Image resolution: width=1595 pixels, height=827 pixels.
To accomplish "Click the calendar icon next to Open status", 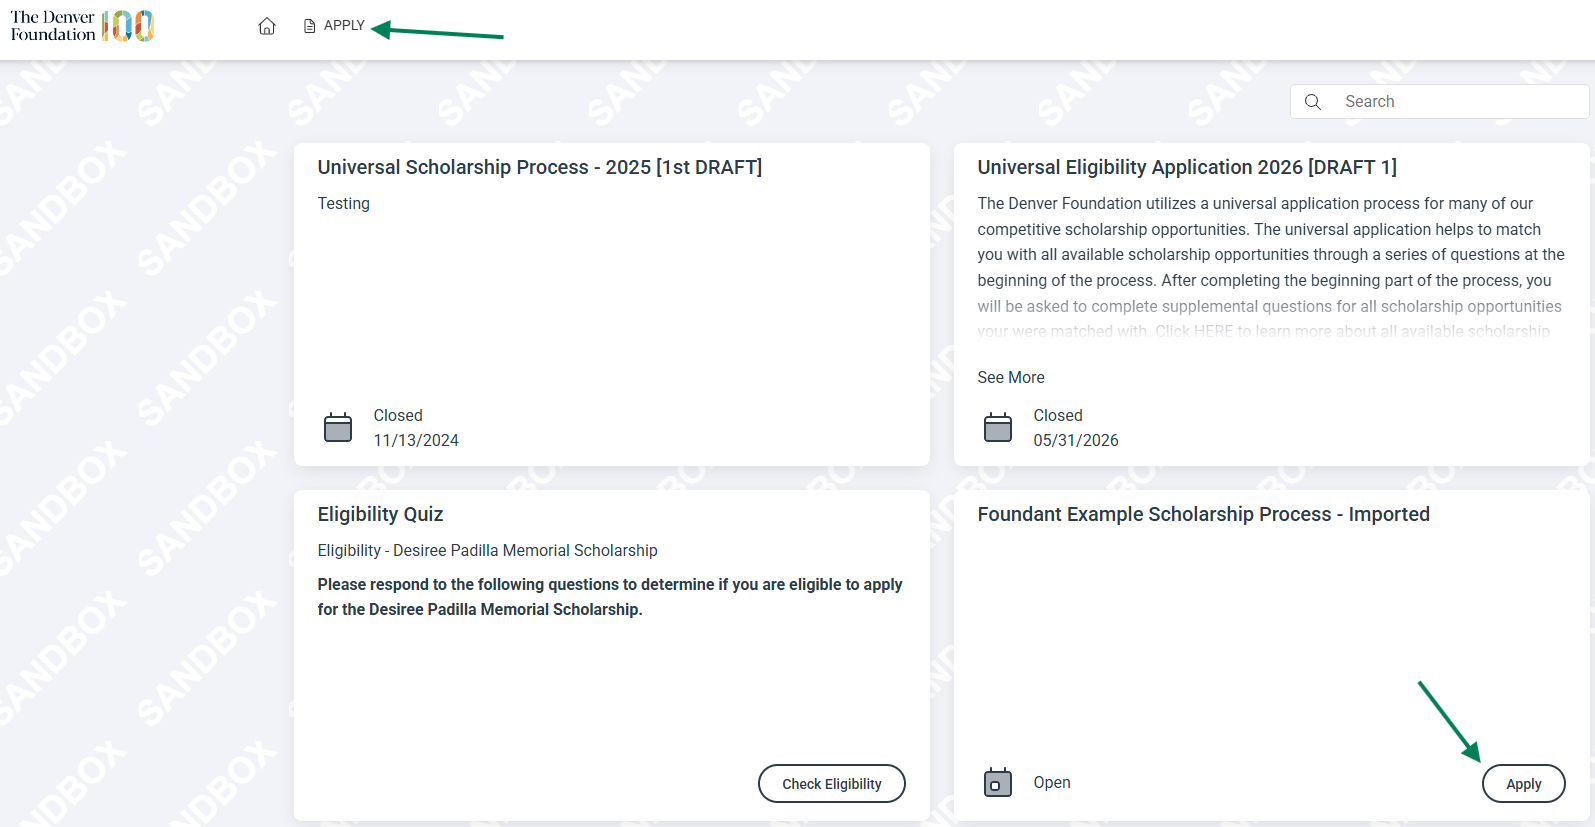I will coord(998,782).
